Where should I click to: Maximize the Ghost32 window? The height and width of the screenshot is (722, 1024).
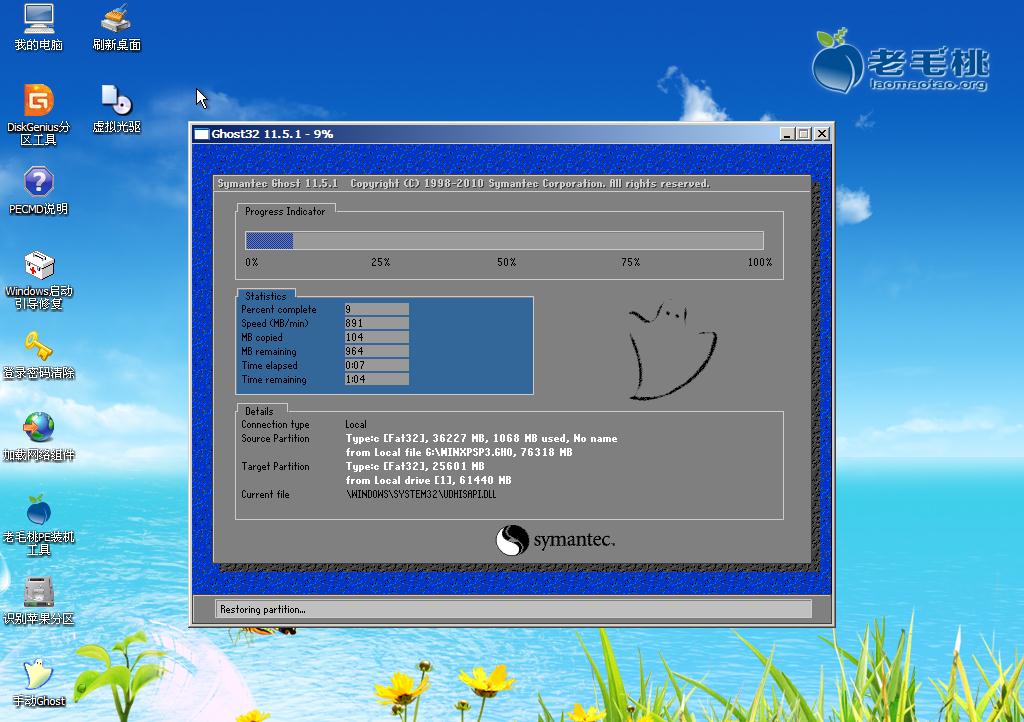tap(803, 134)
